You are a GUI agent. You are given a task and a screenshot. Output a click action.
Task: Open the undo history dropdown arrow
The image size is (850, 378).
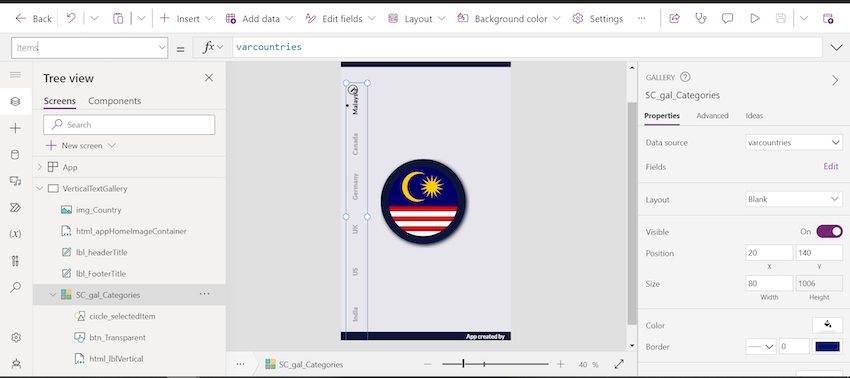click(x=94, y=18)
